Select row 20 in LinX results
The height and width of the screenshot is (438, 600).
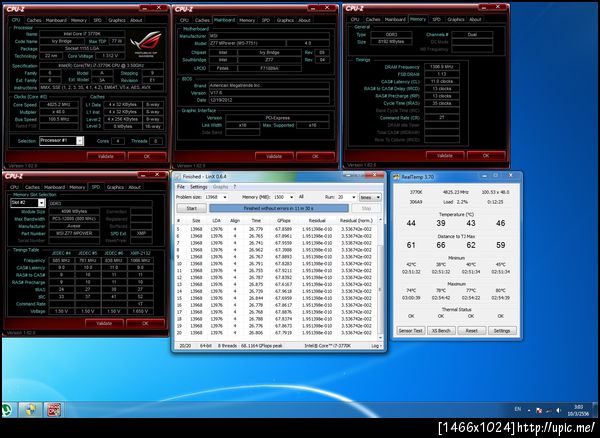(x=276, y=333)
